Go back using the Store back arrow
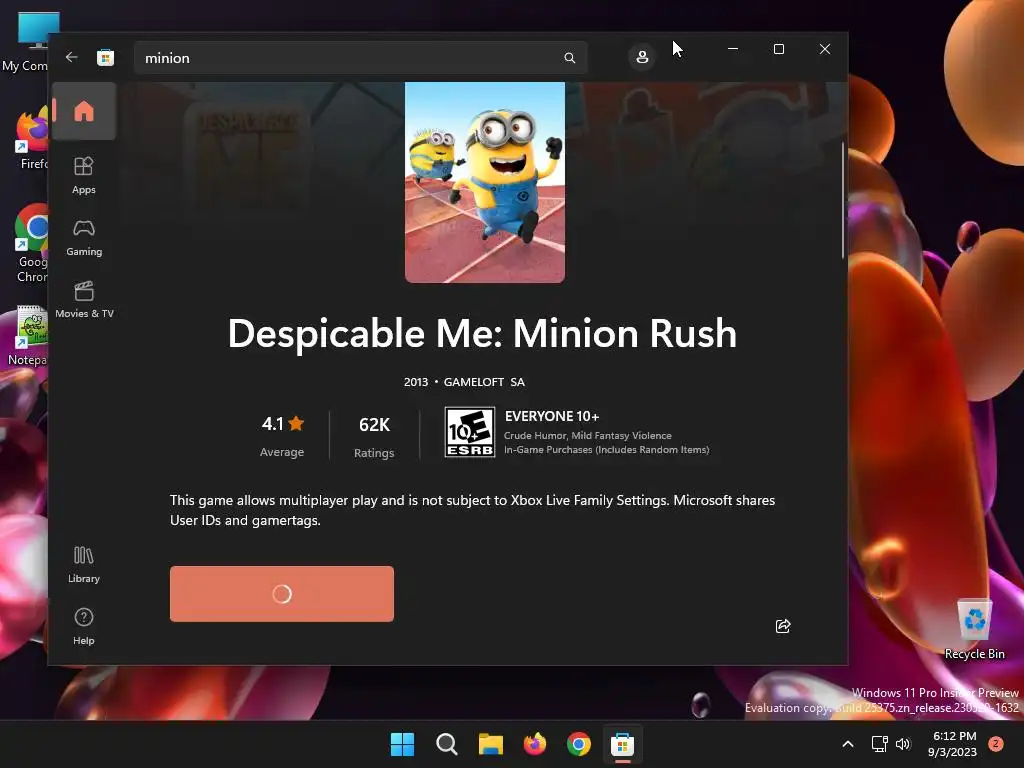 pos(71,57)
